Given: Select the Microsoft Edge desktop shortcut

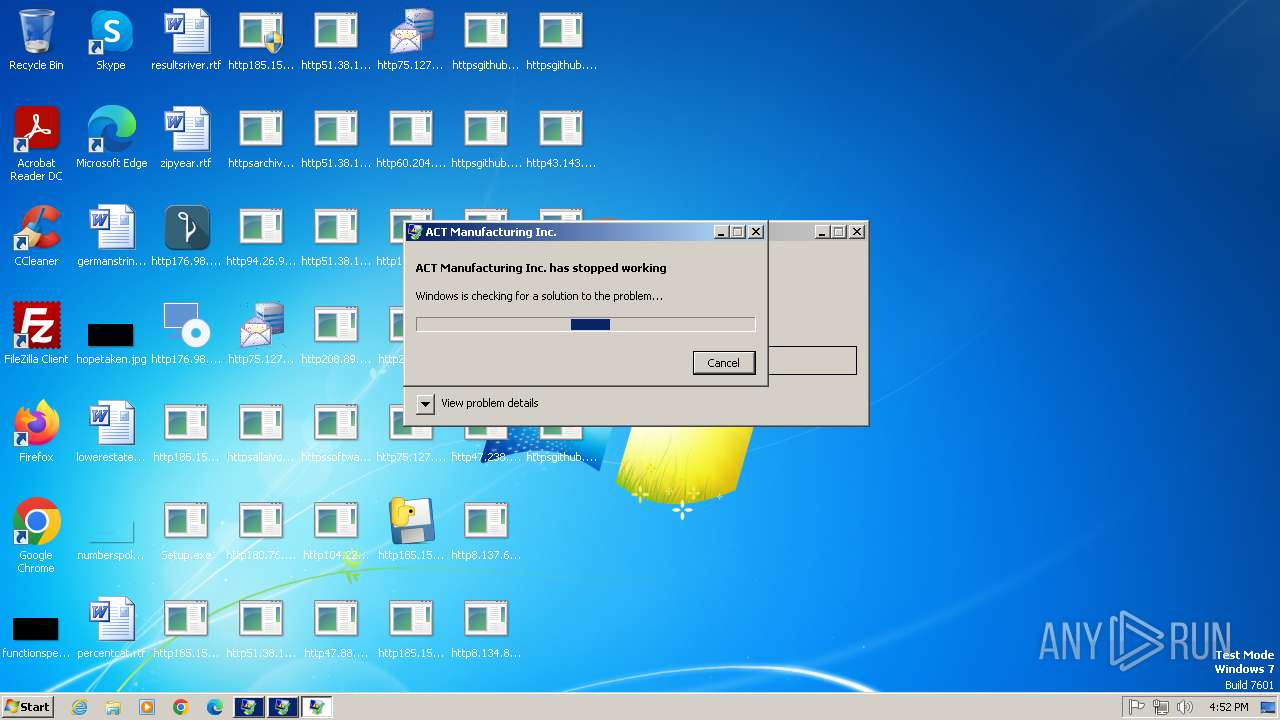Looking at the screenshot, I should click(x=111, y=139).
